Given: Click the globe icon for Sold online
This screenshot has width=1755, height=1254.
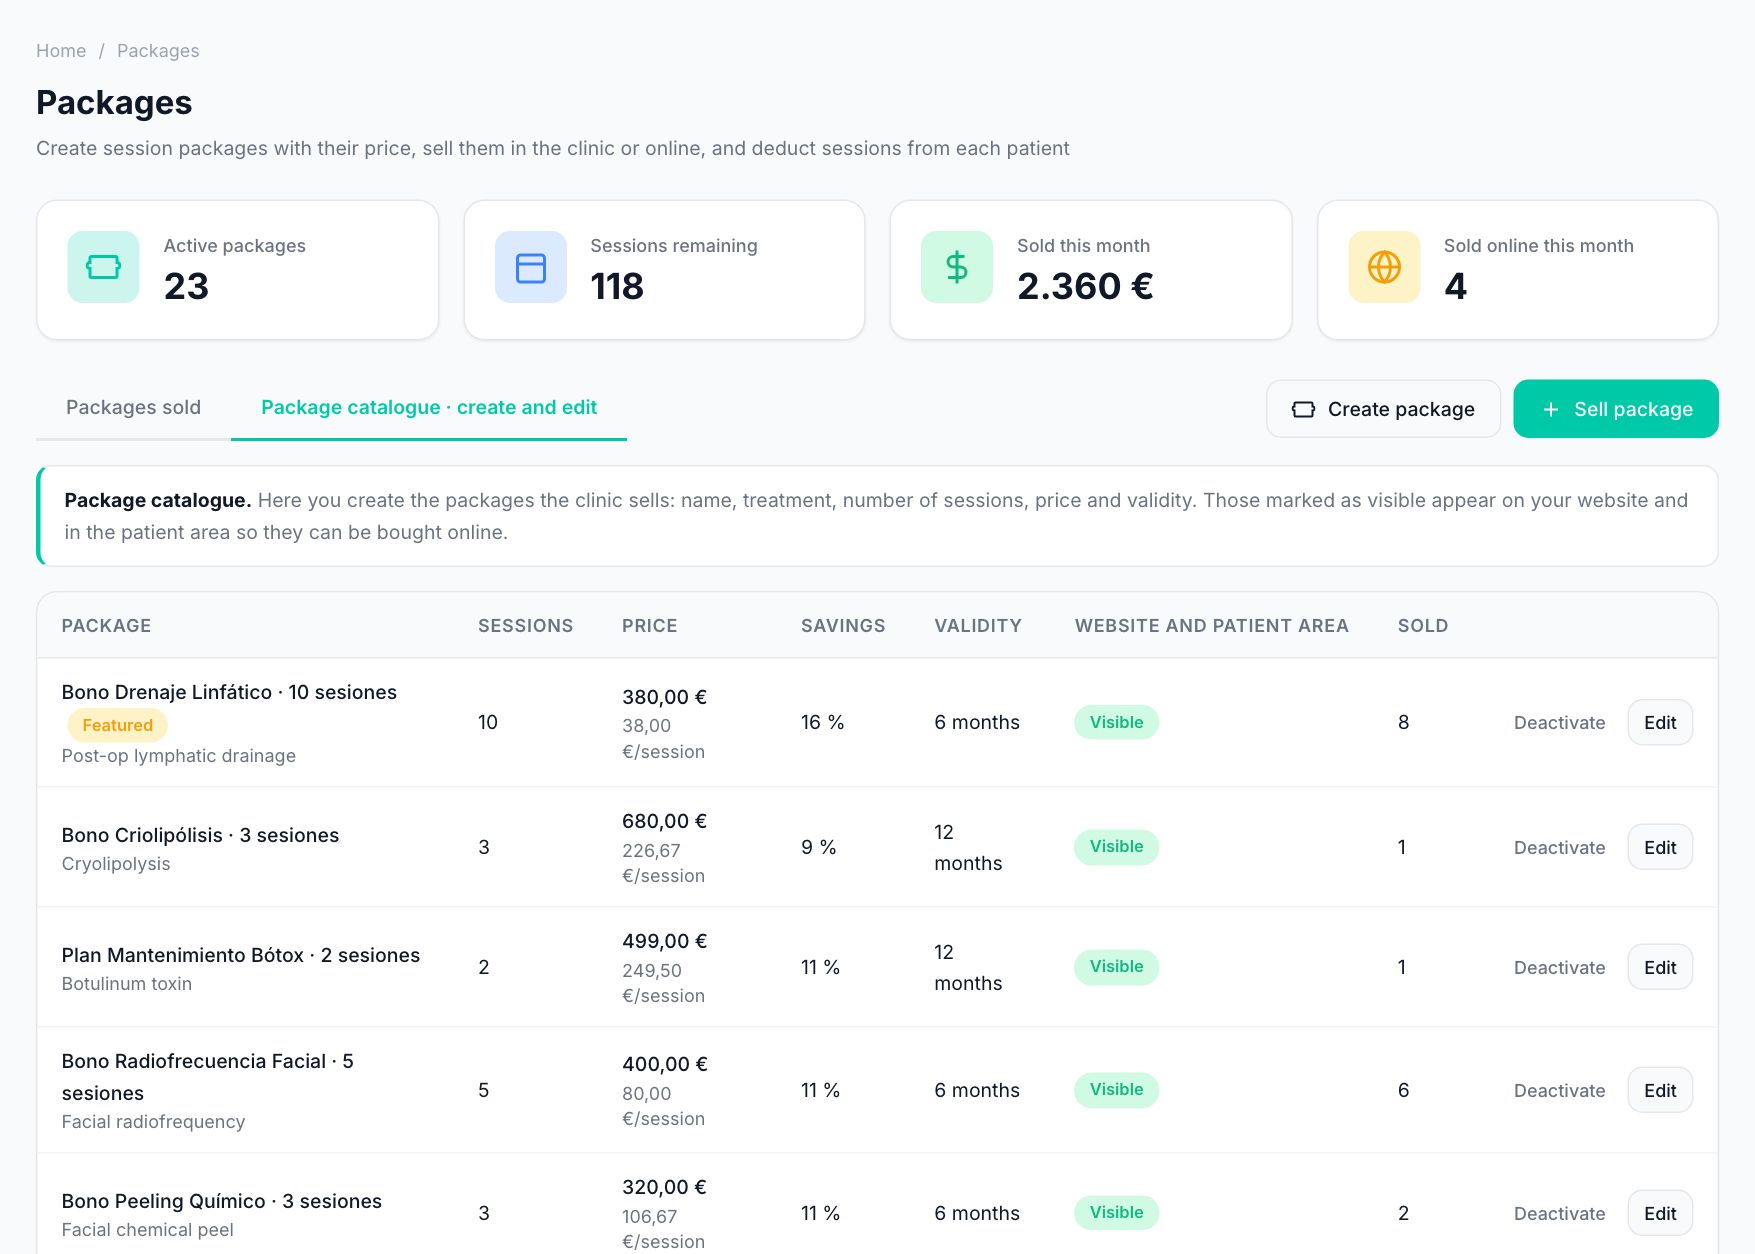Looking at the screenshot, I should coord(1384,267).
